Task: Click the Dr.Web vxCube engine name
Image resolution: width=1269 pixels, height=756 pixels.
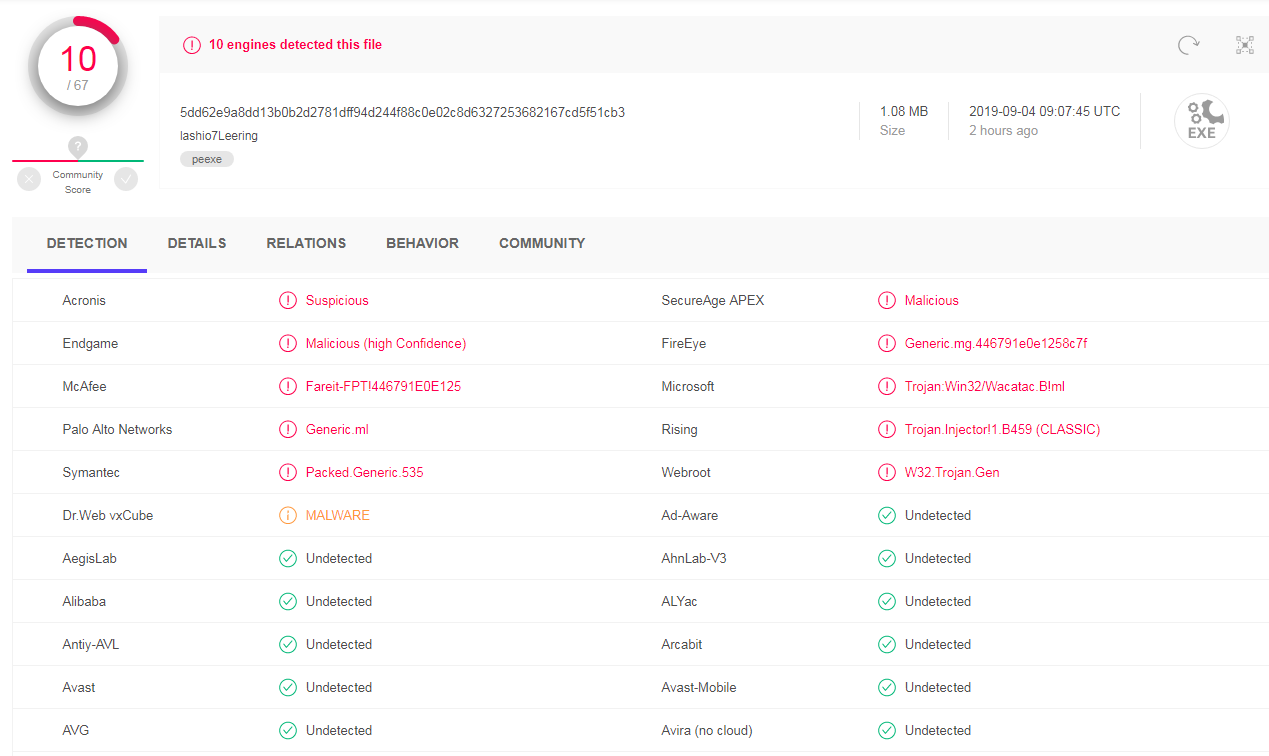Action: click(108, 515)
